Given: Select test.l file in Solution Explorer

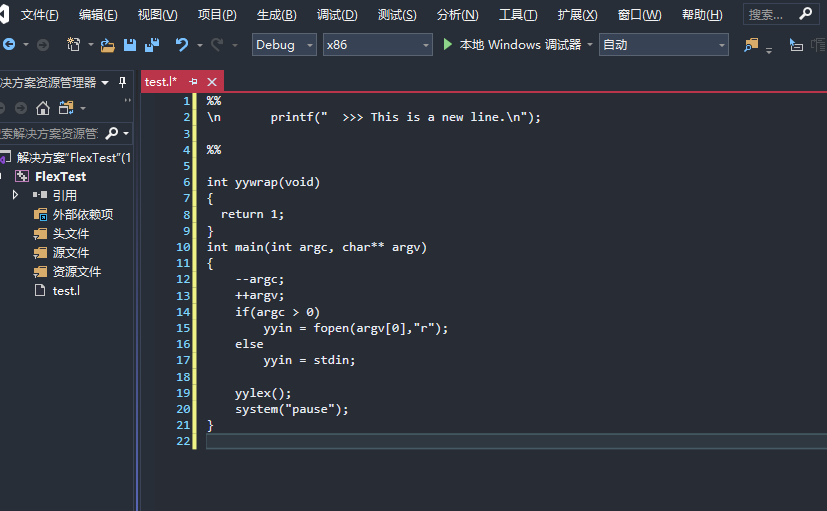Looking at the screenshot, I should point(66,290).
